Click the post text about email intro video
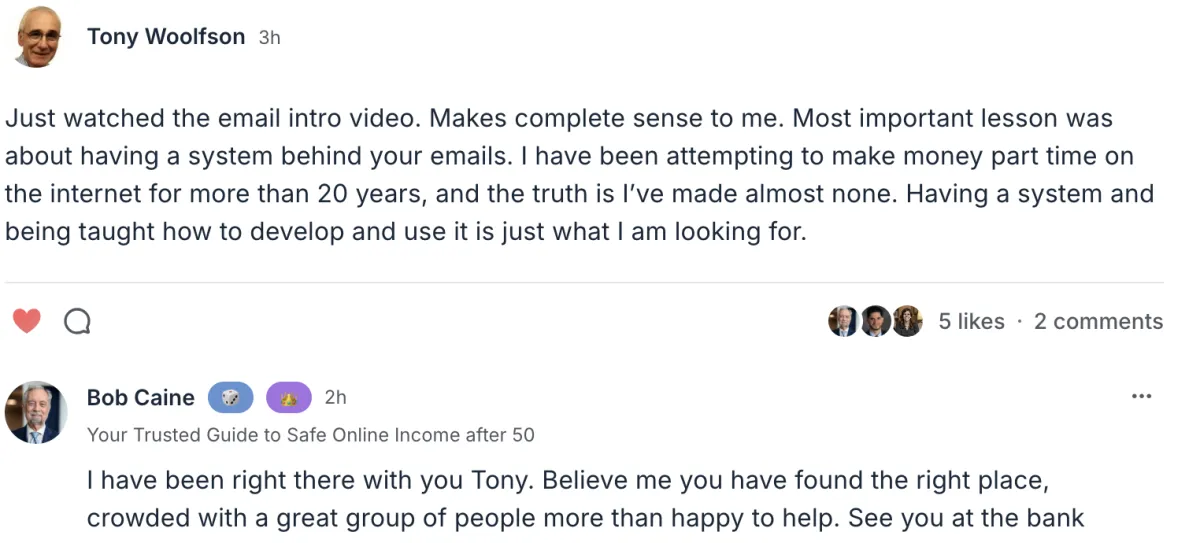 tap(560, 175)
